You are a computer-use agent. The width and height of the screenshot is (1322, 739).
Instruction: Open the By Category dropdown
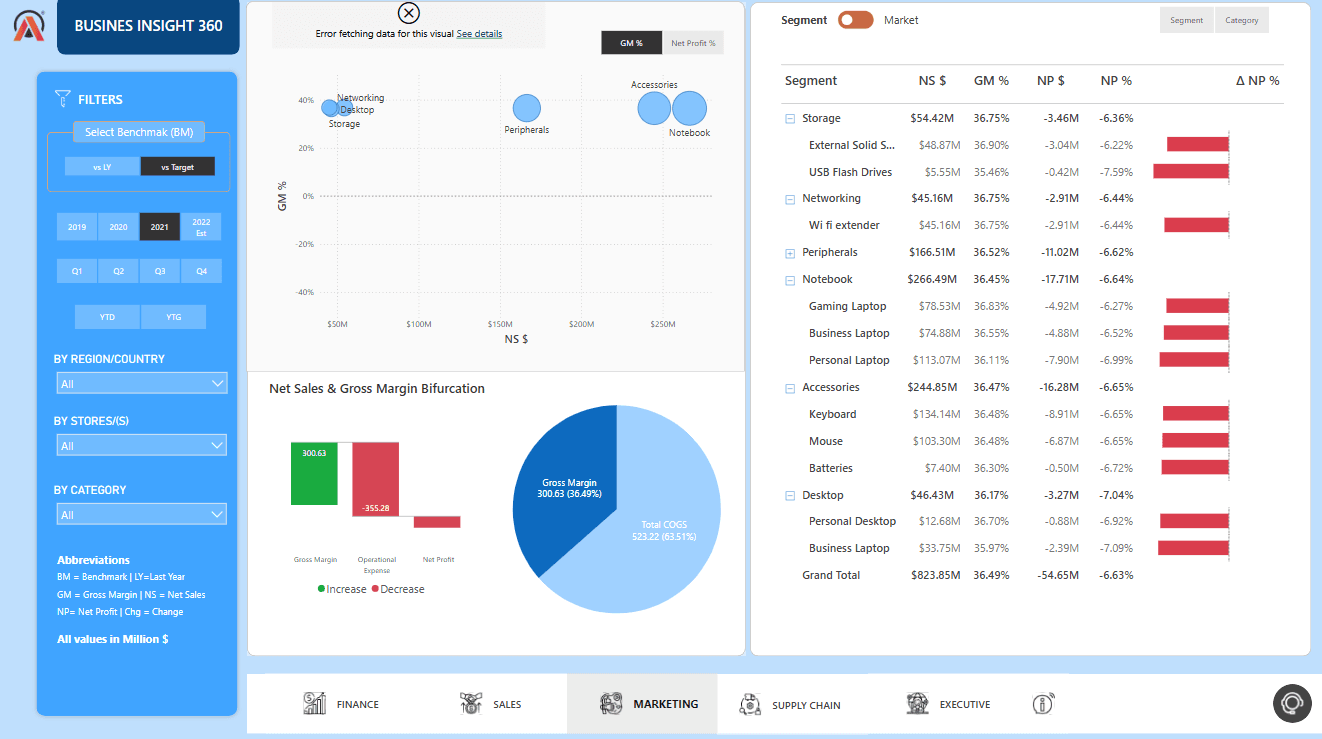click(141, 513)
